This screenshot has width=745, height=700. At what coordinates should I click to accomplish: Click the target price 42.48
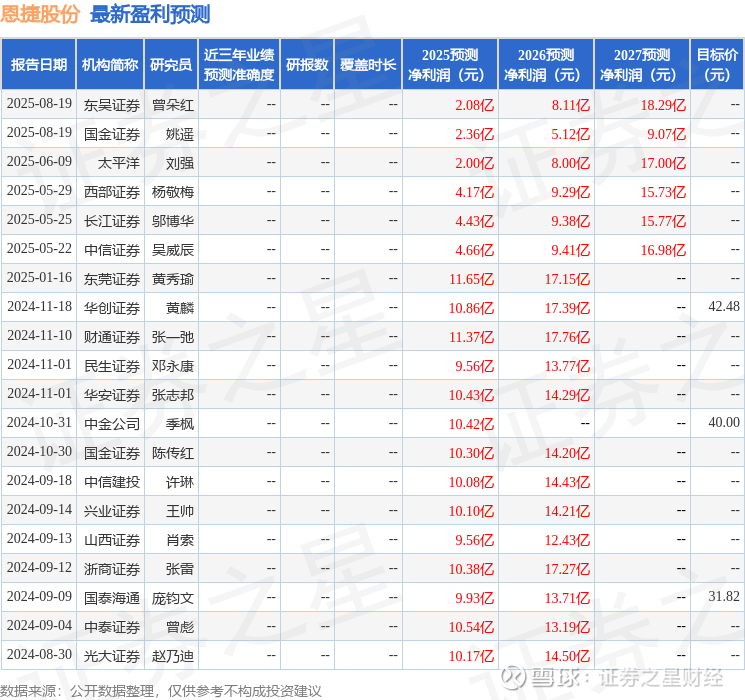(724, 307)
